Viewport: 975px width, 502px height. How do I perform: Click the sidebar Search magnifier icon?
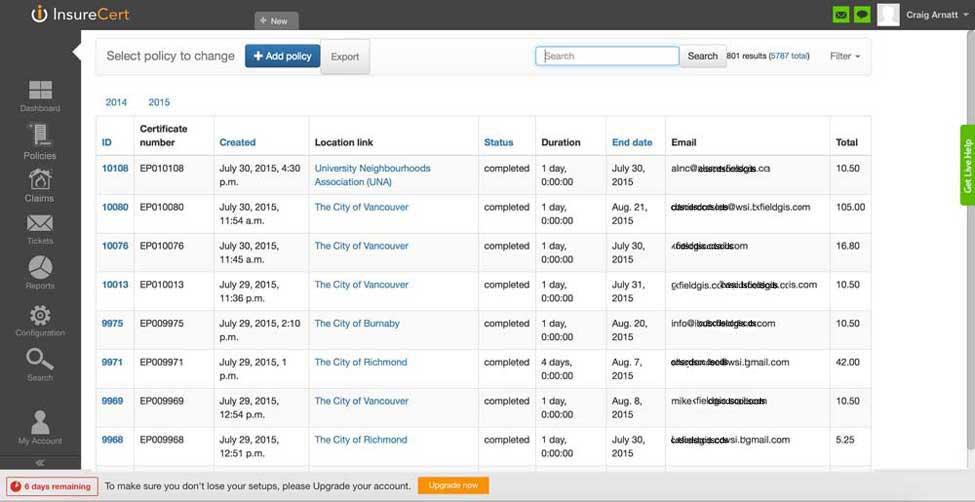(40, 360)
